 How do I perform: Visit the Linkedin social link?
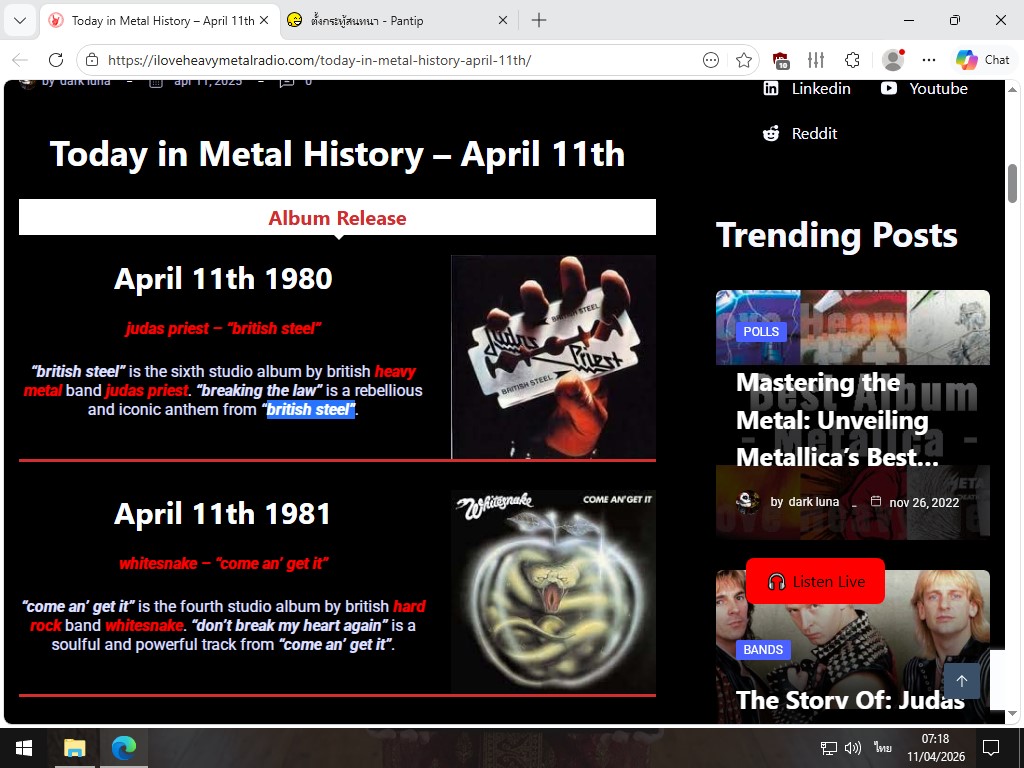807,88
